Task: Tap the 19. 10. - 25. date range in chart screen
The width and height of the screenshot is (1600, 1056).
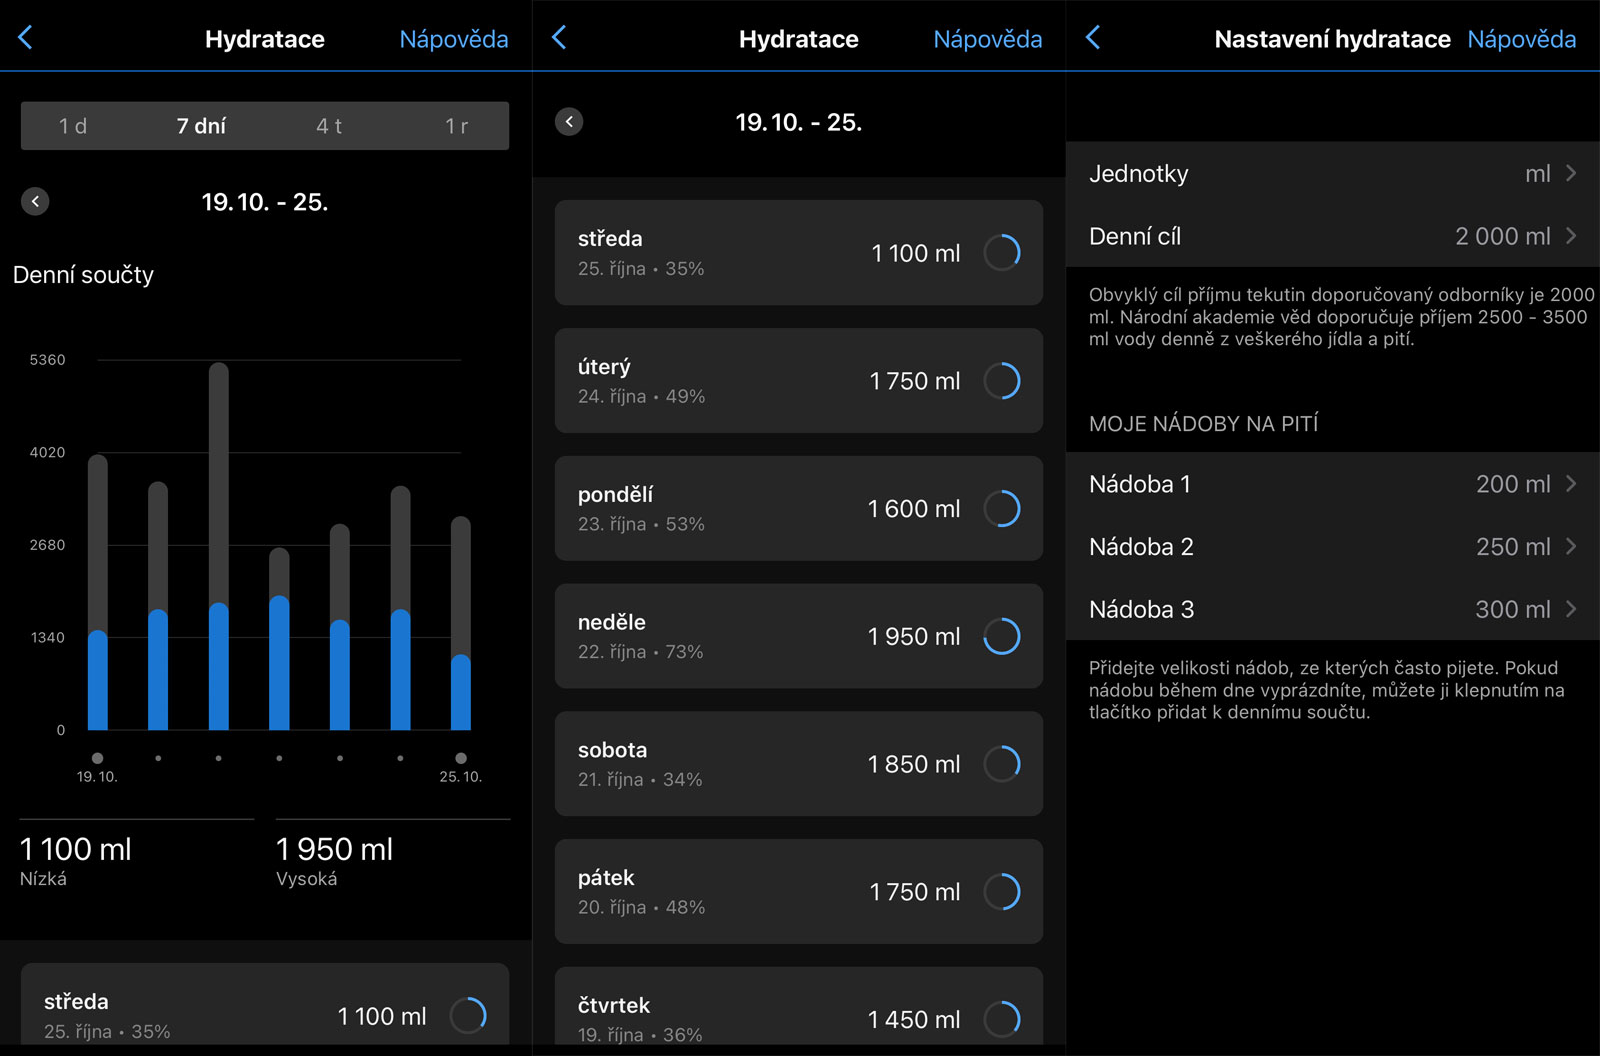Action: (x=265, y=202)
